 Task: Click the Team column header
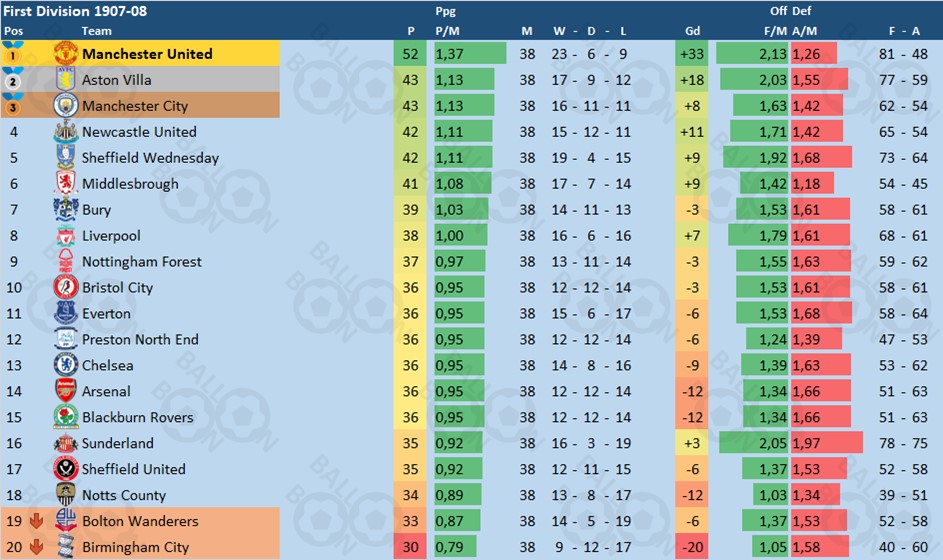tap(97, 31)
